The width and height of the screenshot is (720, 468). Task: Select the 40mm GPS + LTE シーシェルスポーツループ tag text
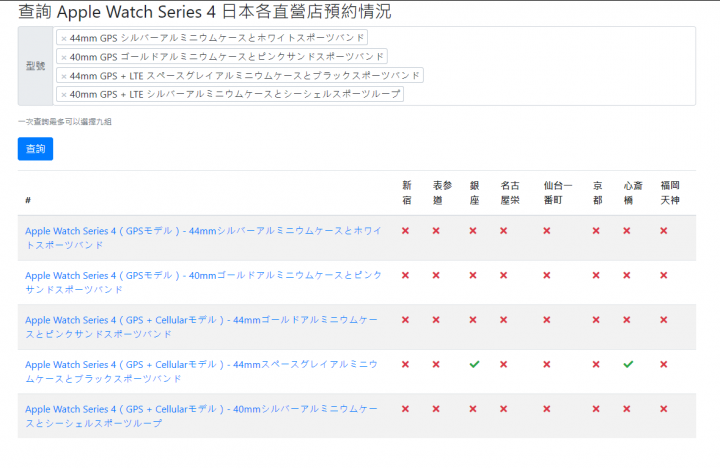pos(235,94)
